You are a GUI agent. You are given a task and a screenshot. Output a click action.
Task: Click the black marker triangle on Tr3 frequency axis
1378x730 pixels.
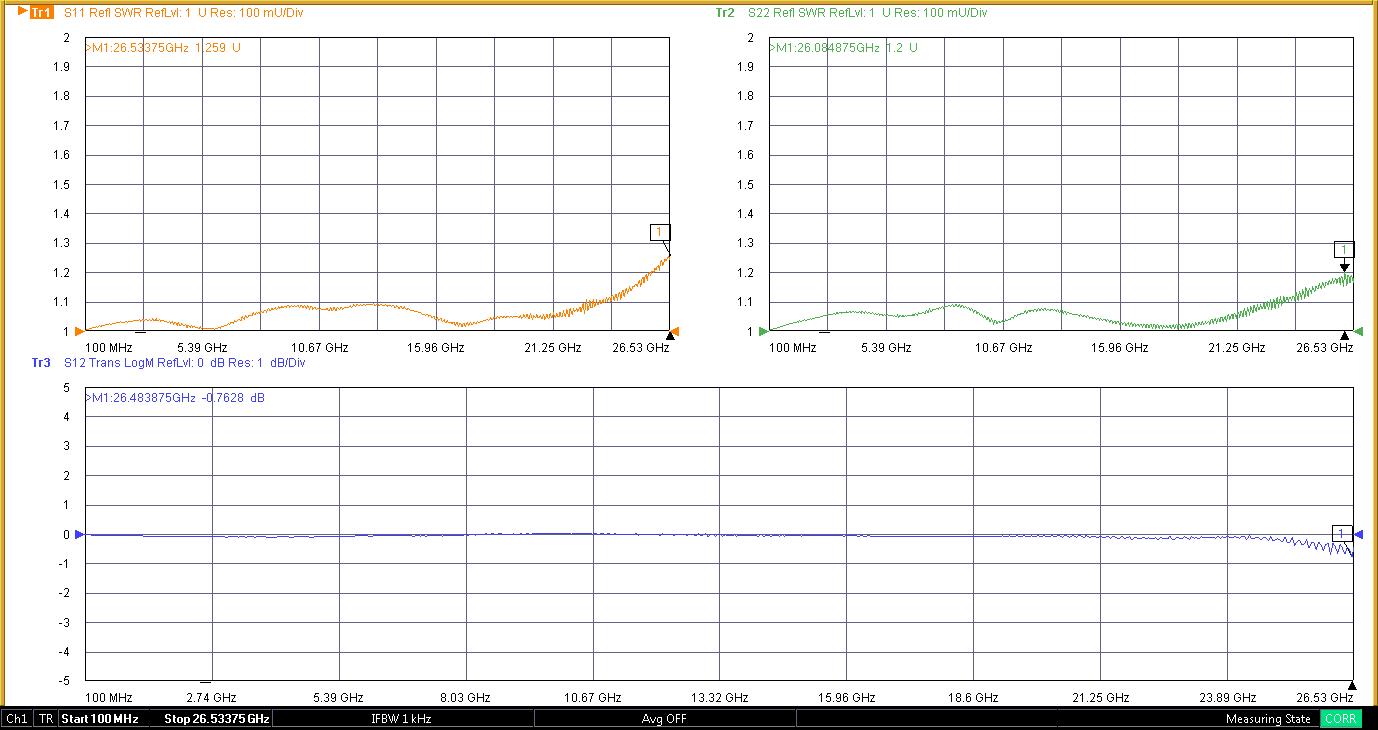[x=1352, y=686]
